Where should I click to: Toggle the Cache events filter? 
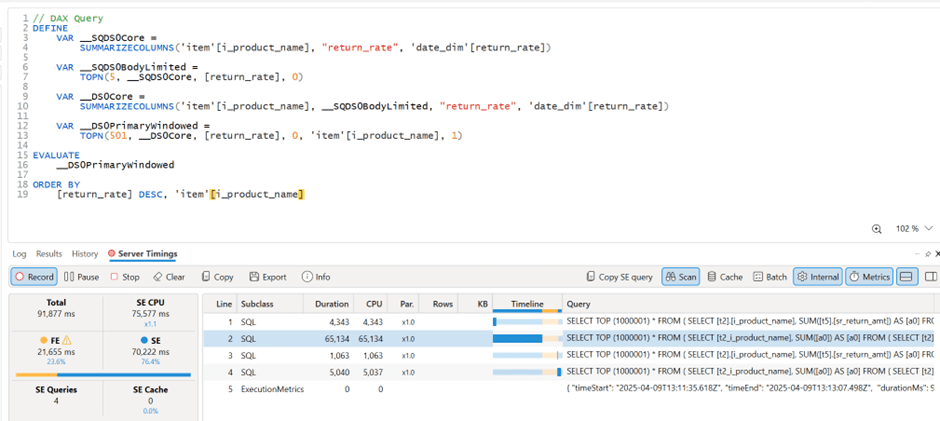[725, 277]
